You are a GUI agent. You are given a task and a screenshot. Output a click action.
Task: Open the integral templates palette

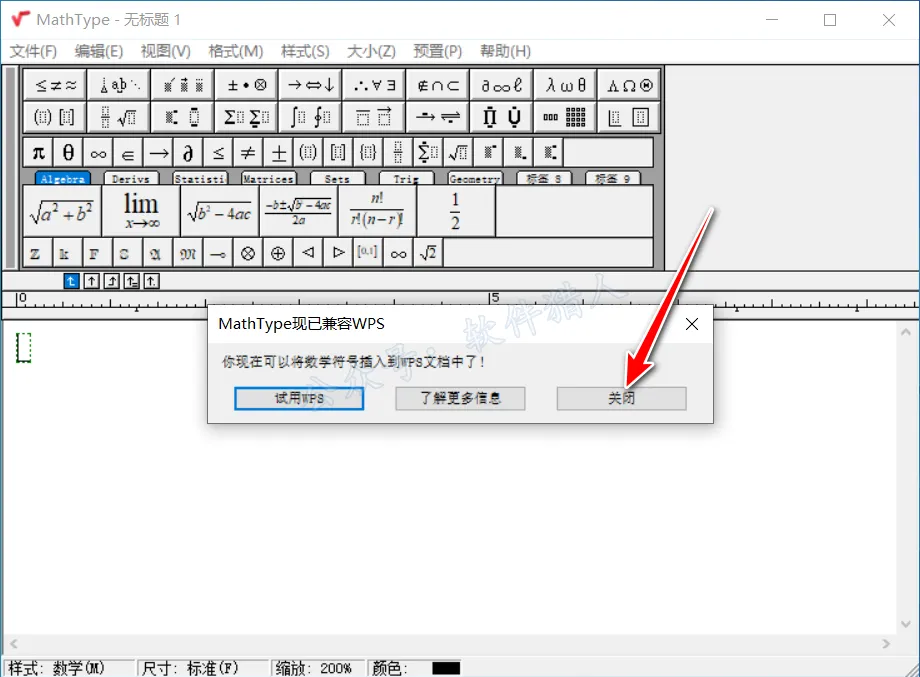coord(310,117)
